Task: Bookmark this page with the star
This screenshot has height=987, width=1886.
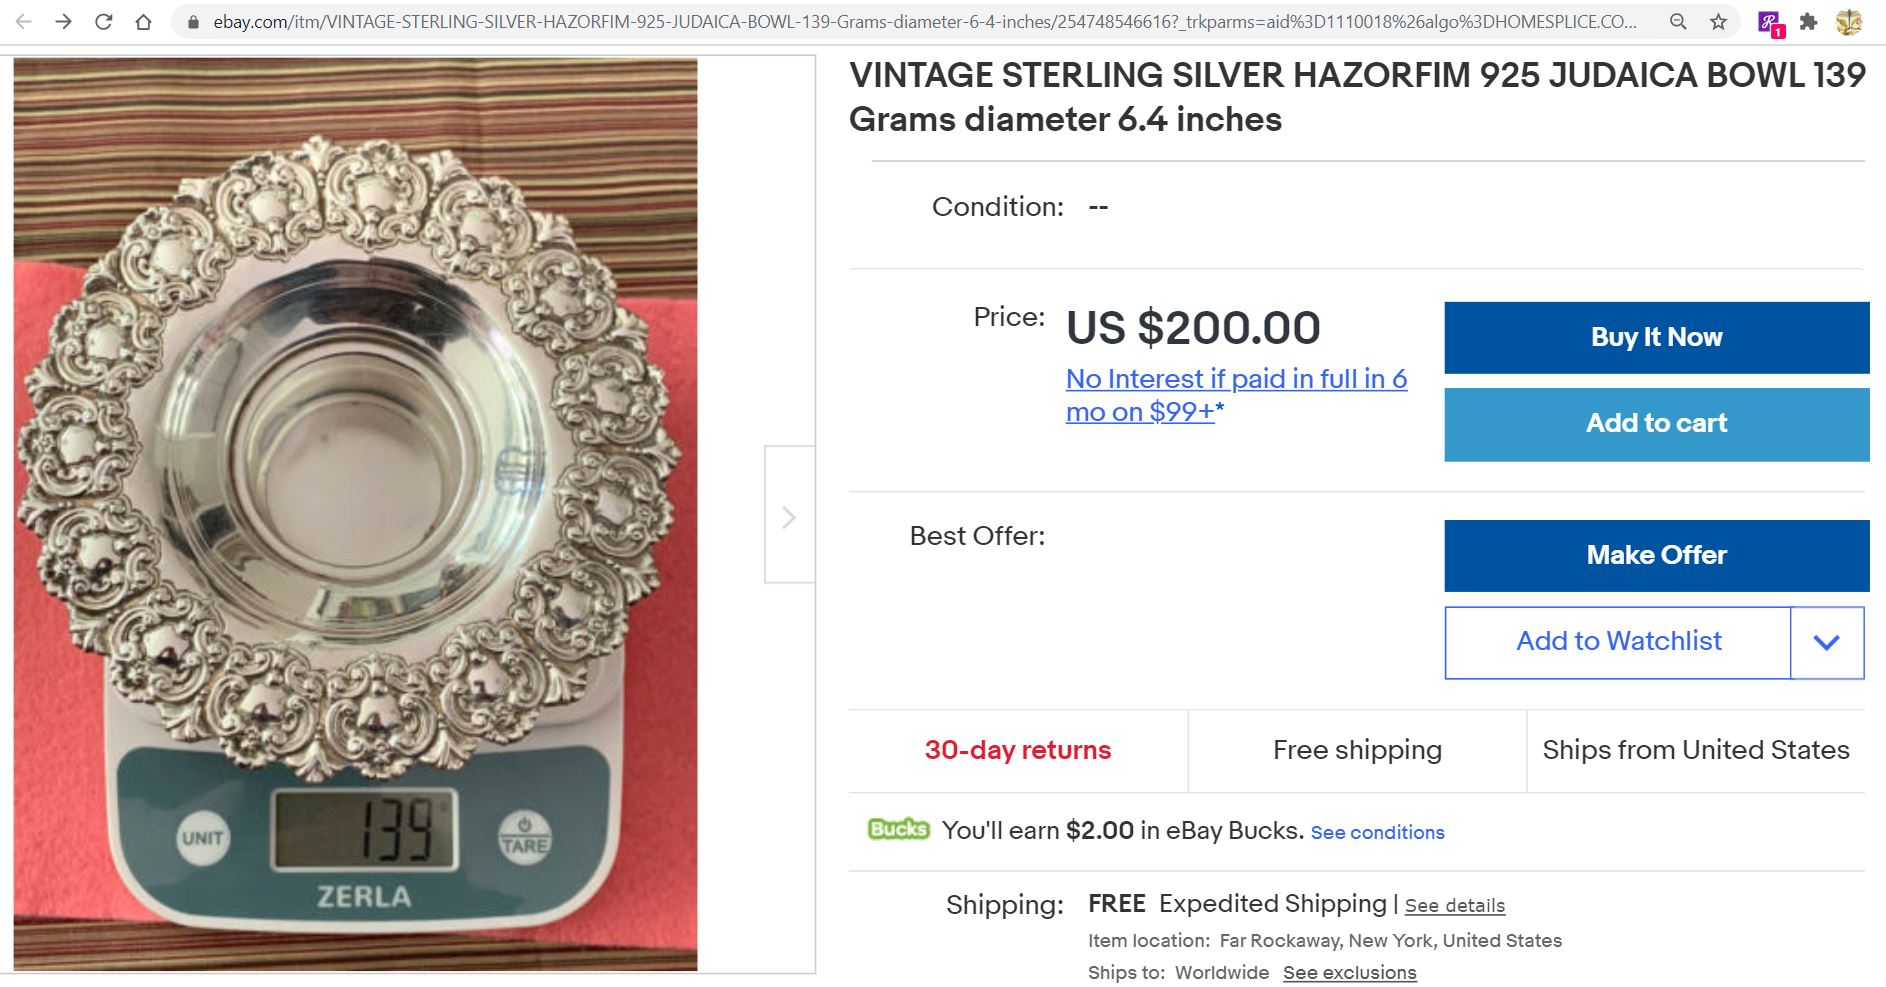Action: click(x=1718, y=21)
